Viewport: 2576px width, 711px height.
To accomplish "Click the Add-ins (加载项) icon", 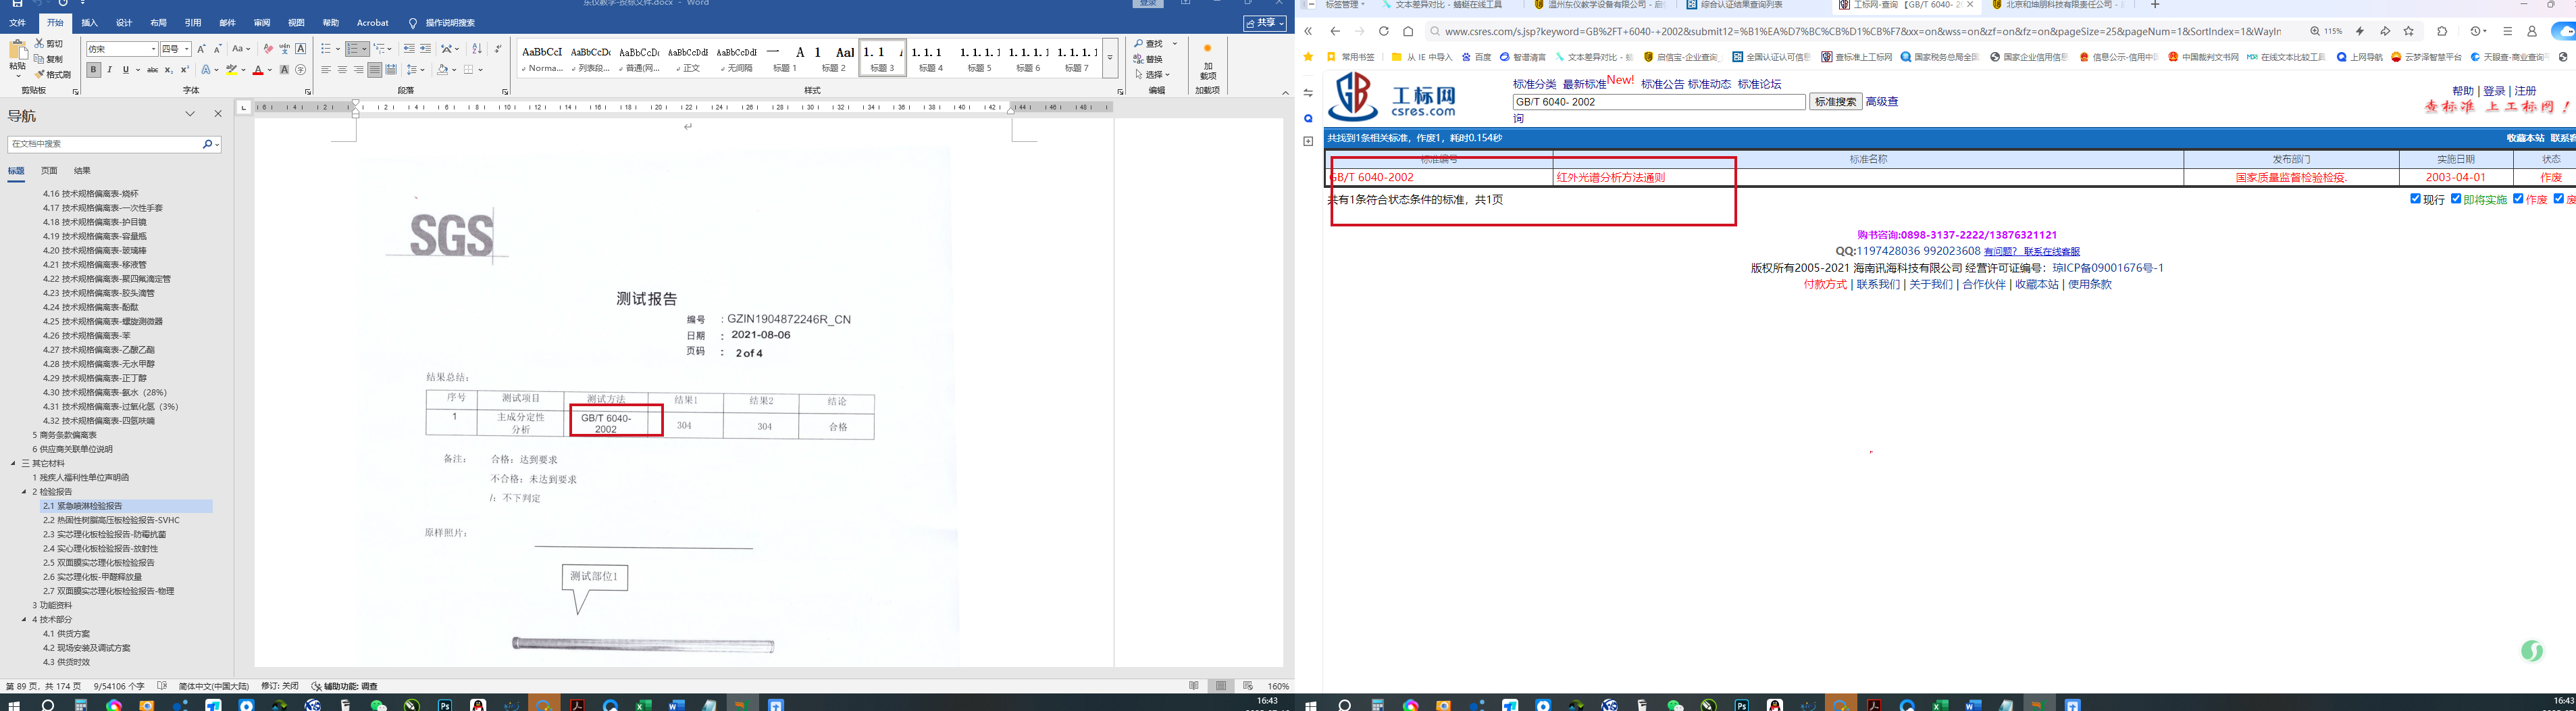I will click(x=1207, y=63).
